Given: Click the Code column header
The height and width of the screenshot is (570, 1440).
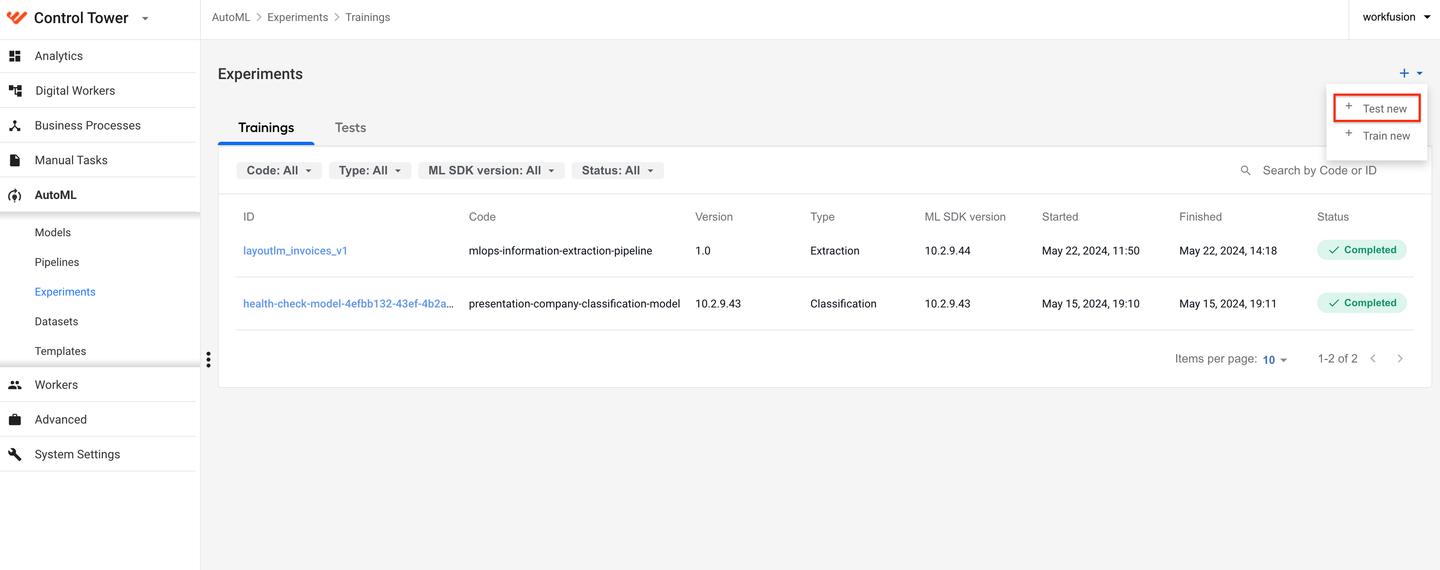Looking at the screenshot, I should [482, 217].
